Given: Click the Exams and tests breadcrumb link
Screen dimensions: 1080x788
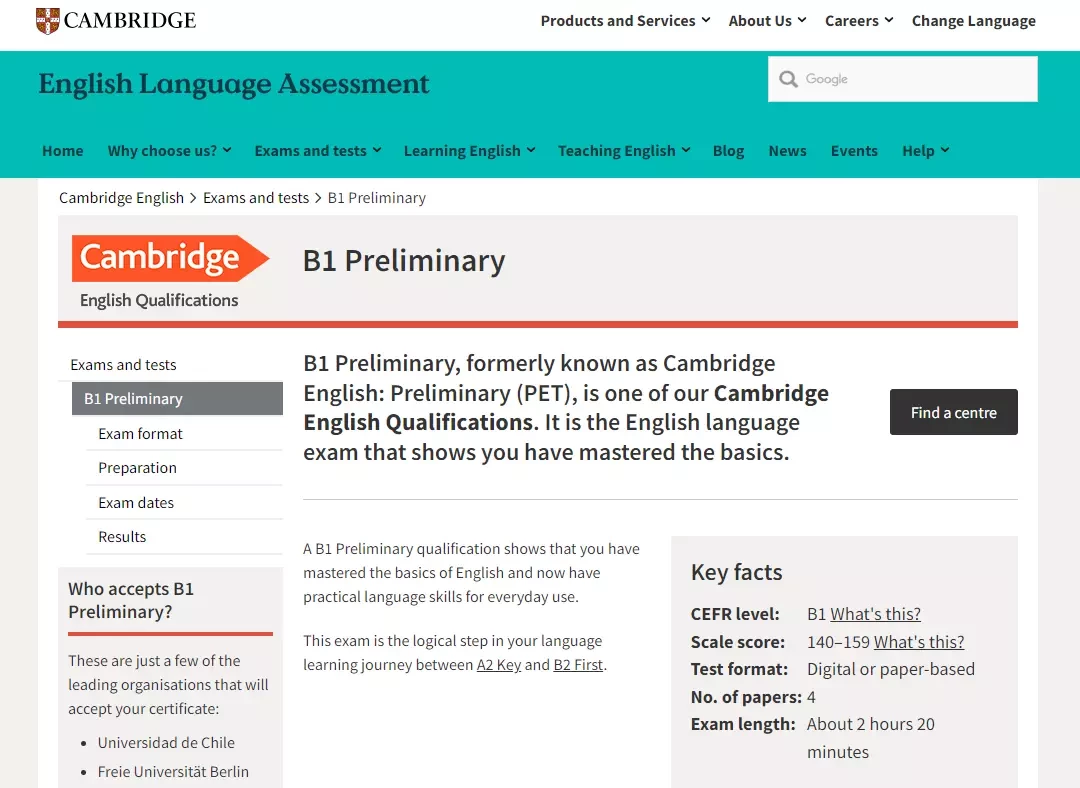Looking at the screenshot, I should coord(256,198).
